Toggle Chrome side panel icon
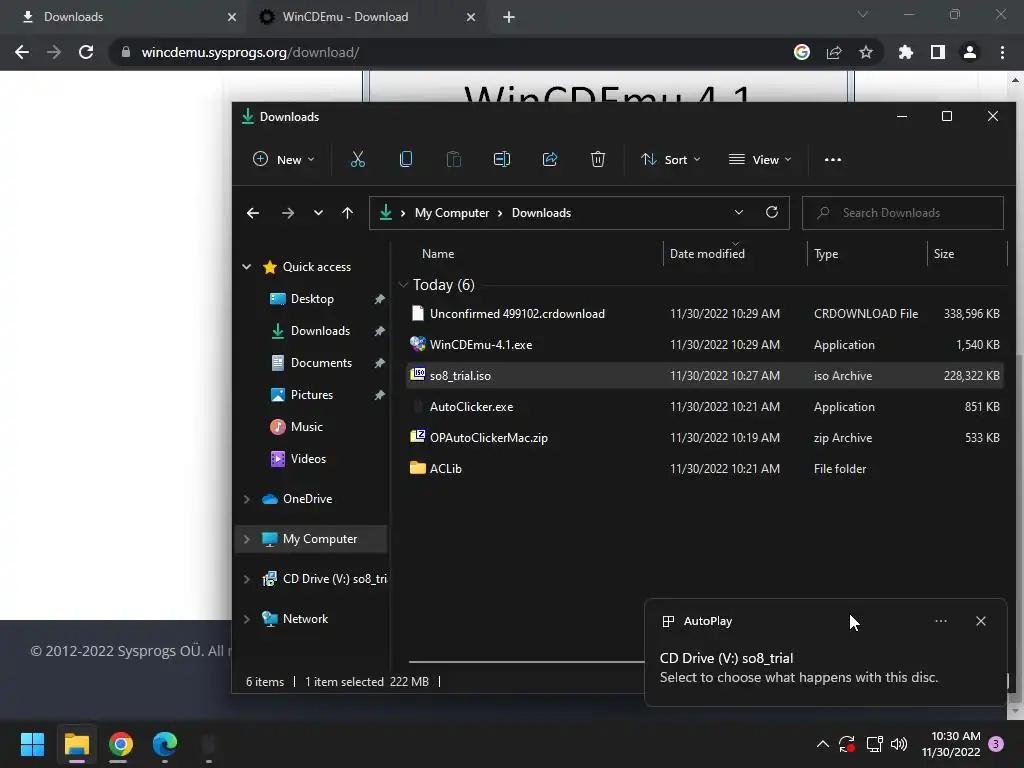Viewport: 1024px width, 768px height. (x=938, y=52)
